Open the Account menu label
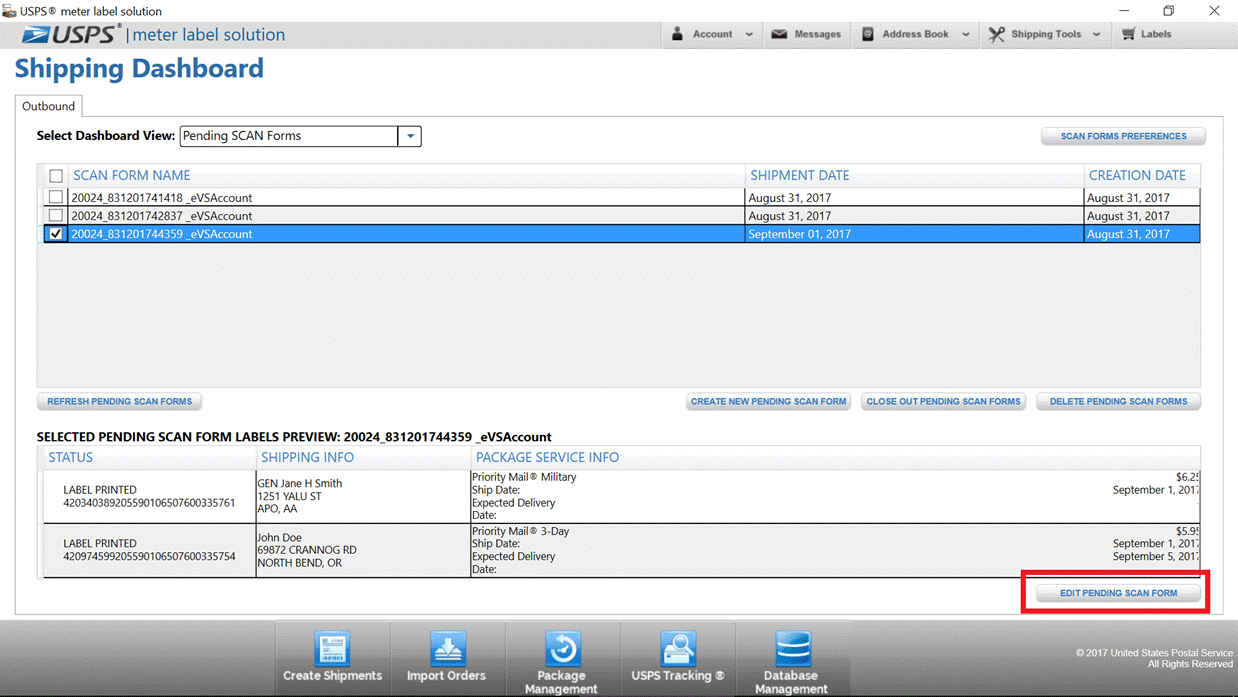 [713, 34]
